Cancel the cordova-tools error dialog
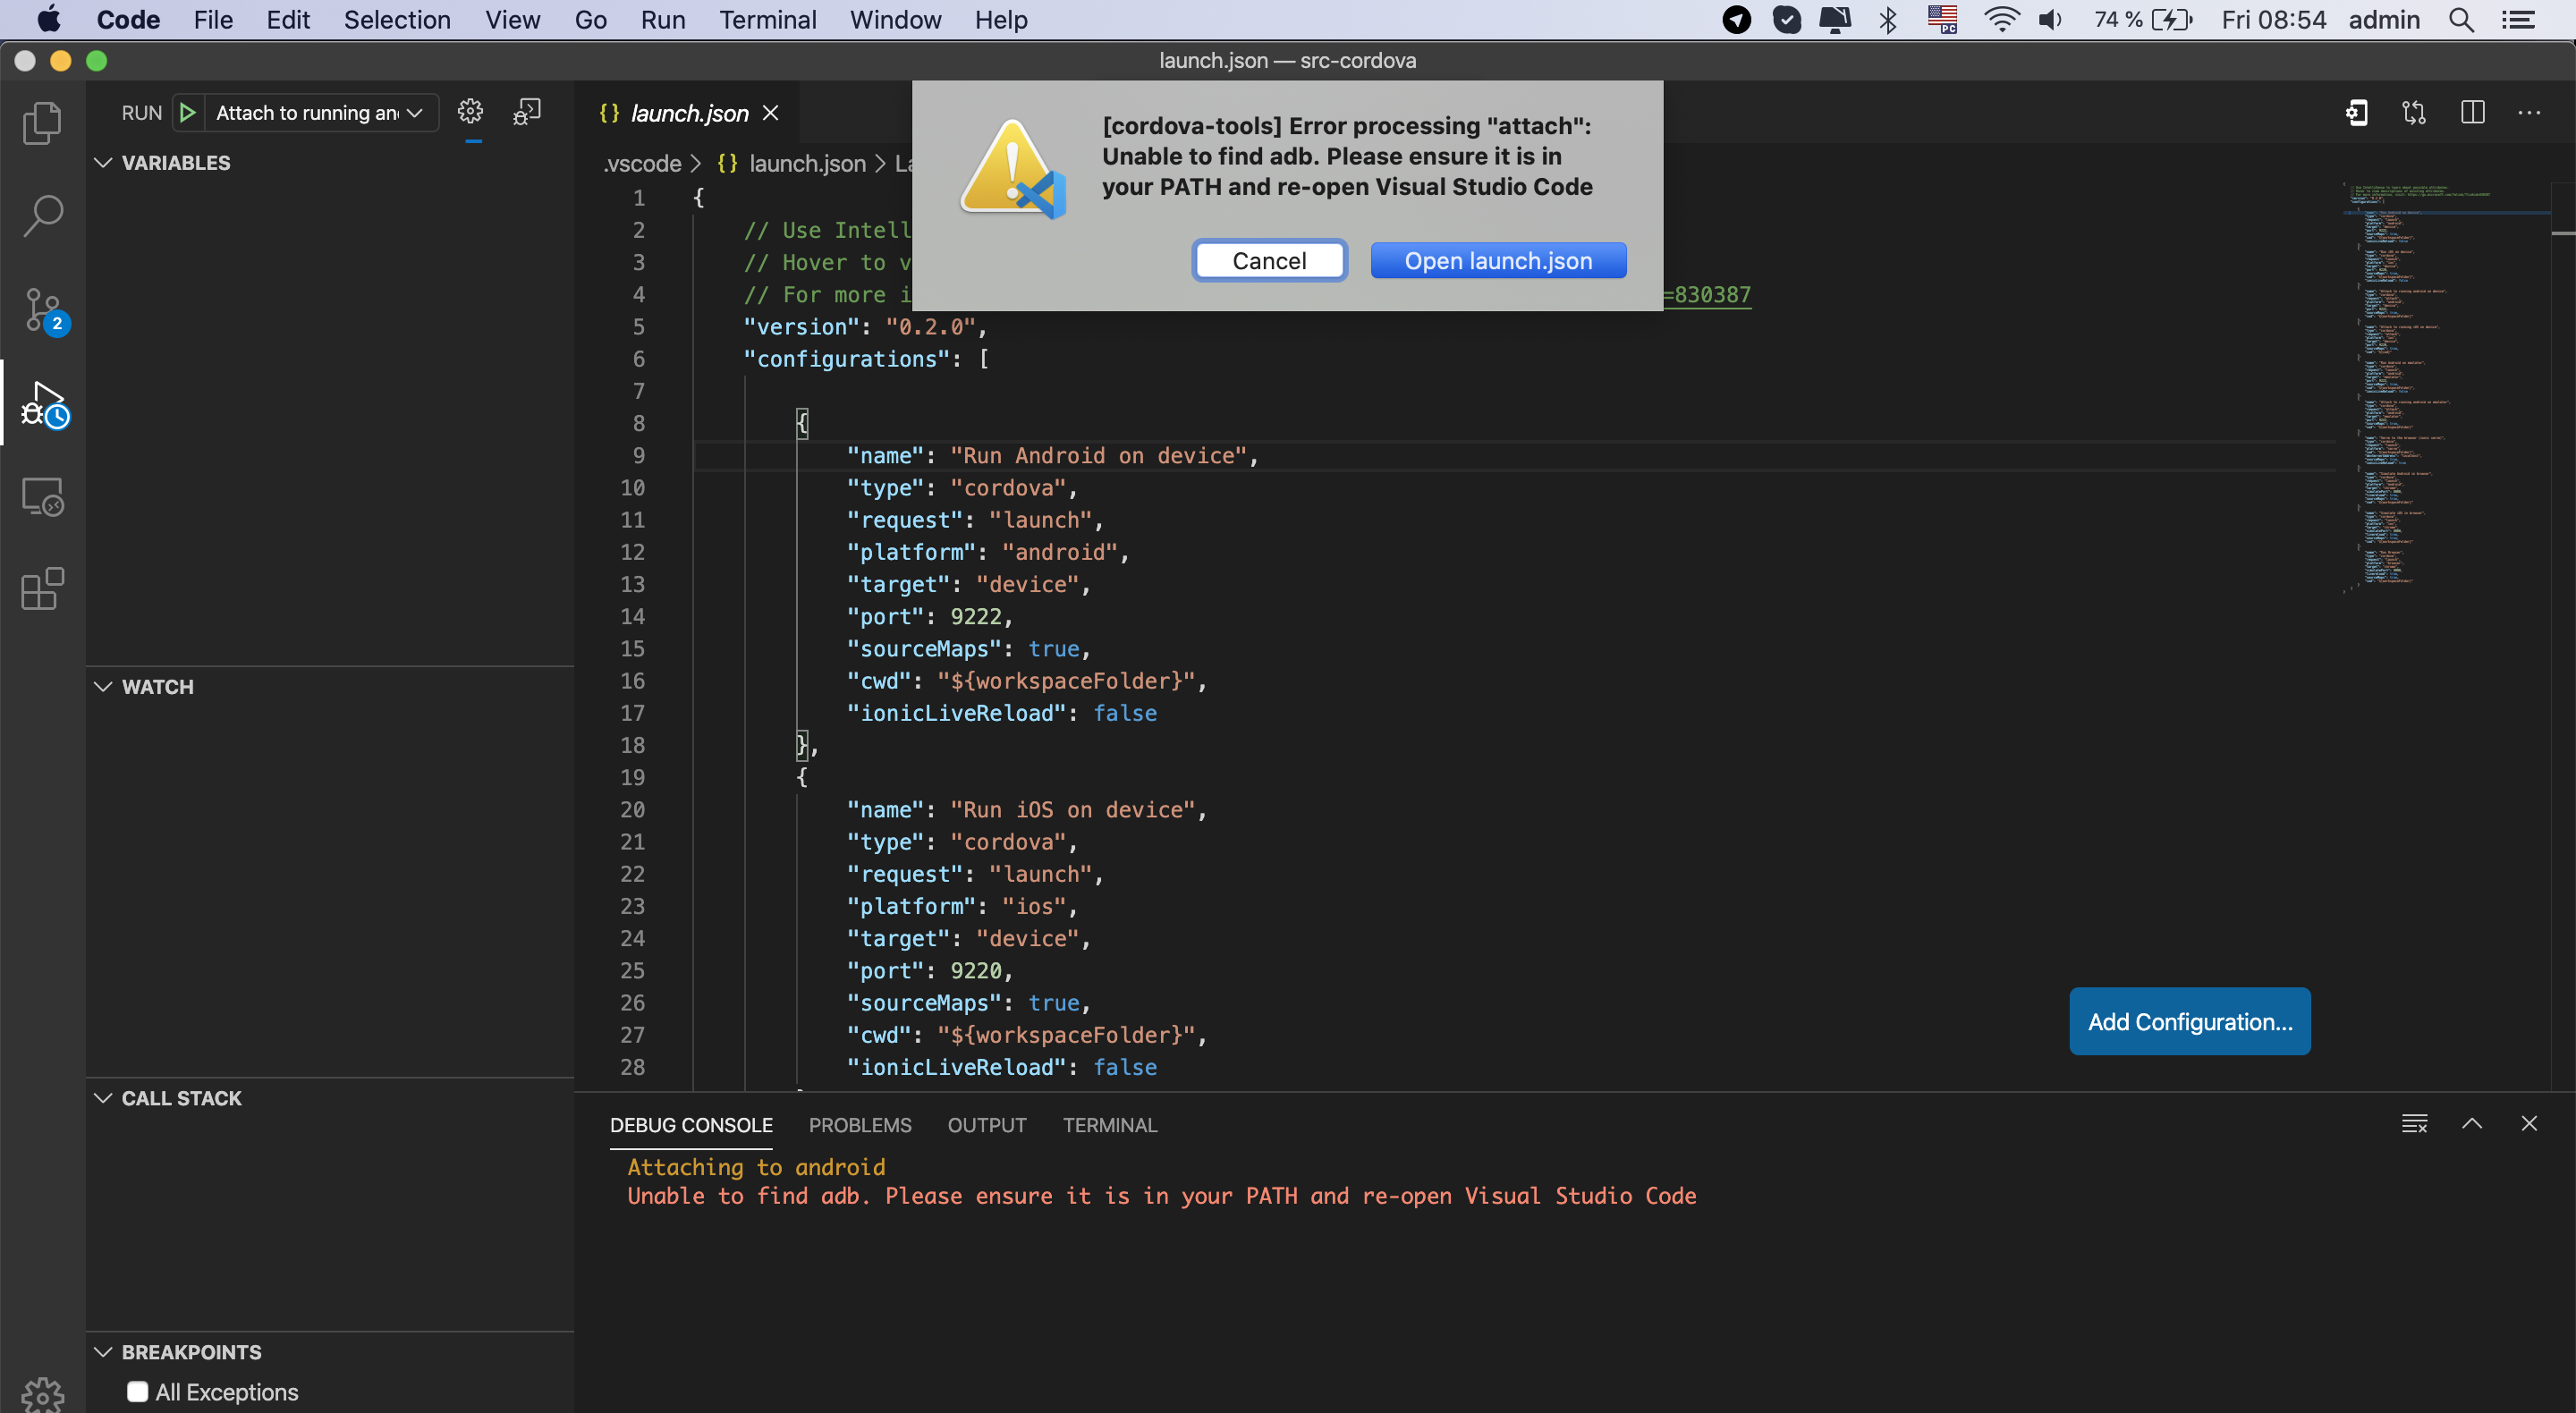This screenshot has height=1413, width=2576. (1269, 260)
